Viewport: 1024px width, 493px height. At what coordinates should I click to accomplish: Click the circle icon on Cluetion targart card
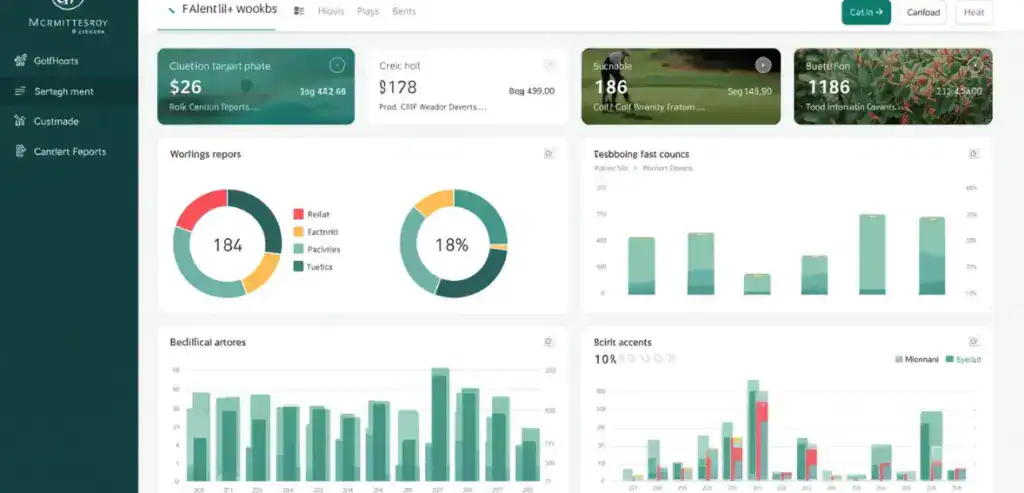(337, 65)
